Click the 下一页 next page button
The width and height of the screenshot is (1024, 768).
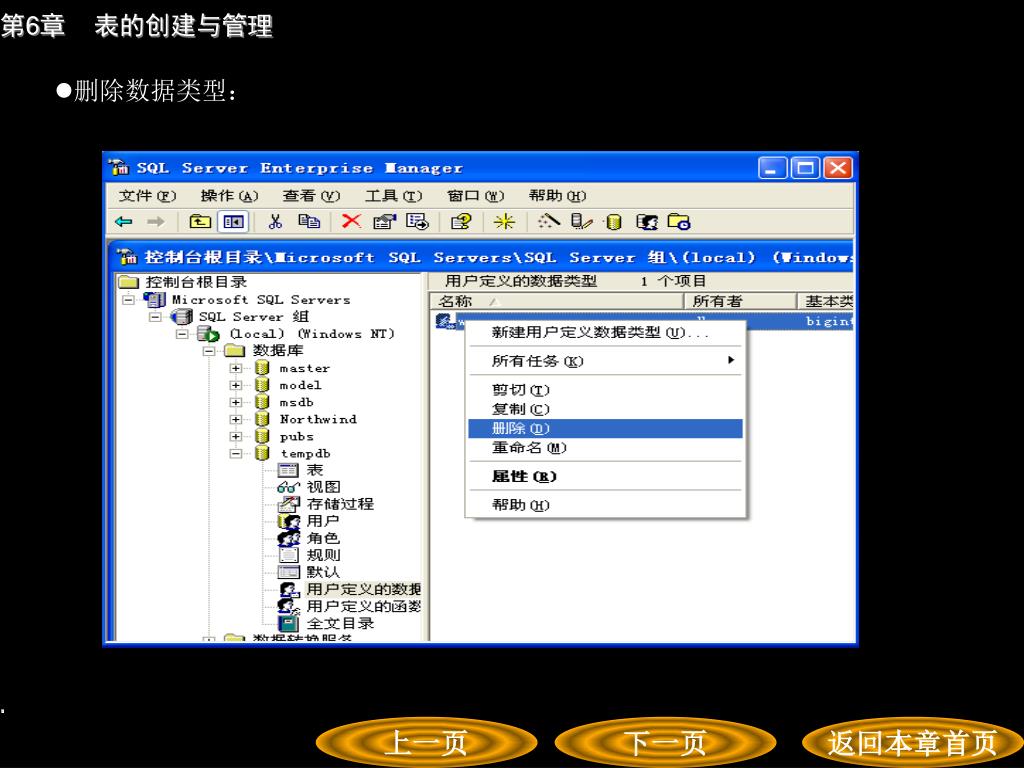(665, 743)
